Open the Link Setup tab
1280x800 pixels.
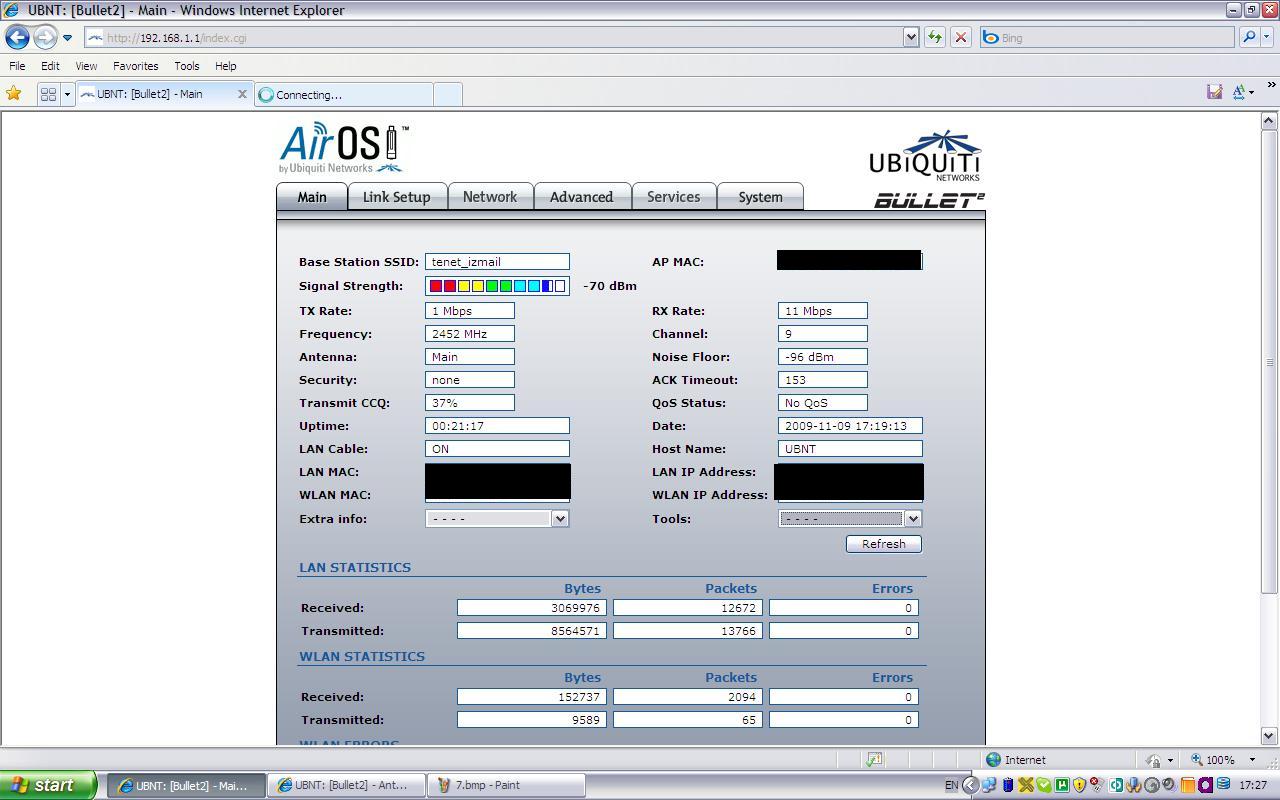pos(396,197)
